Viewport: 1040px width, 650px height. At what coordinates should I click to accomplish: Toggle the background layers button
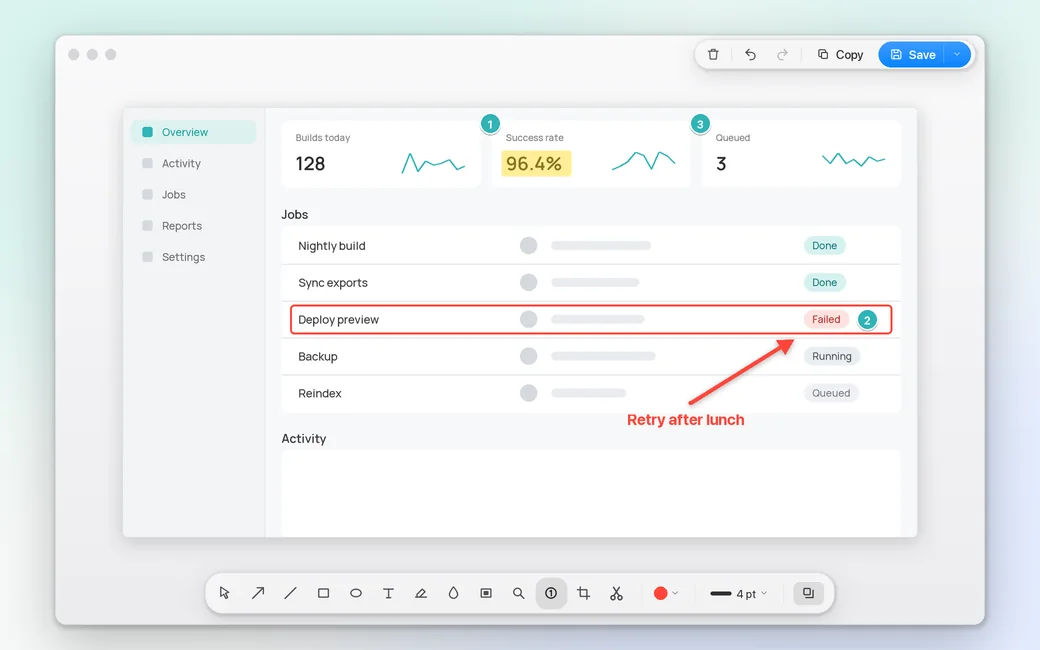coord(809,593)
